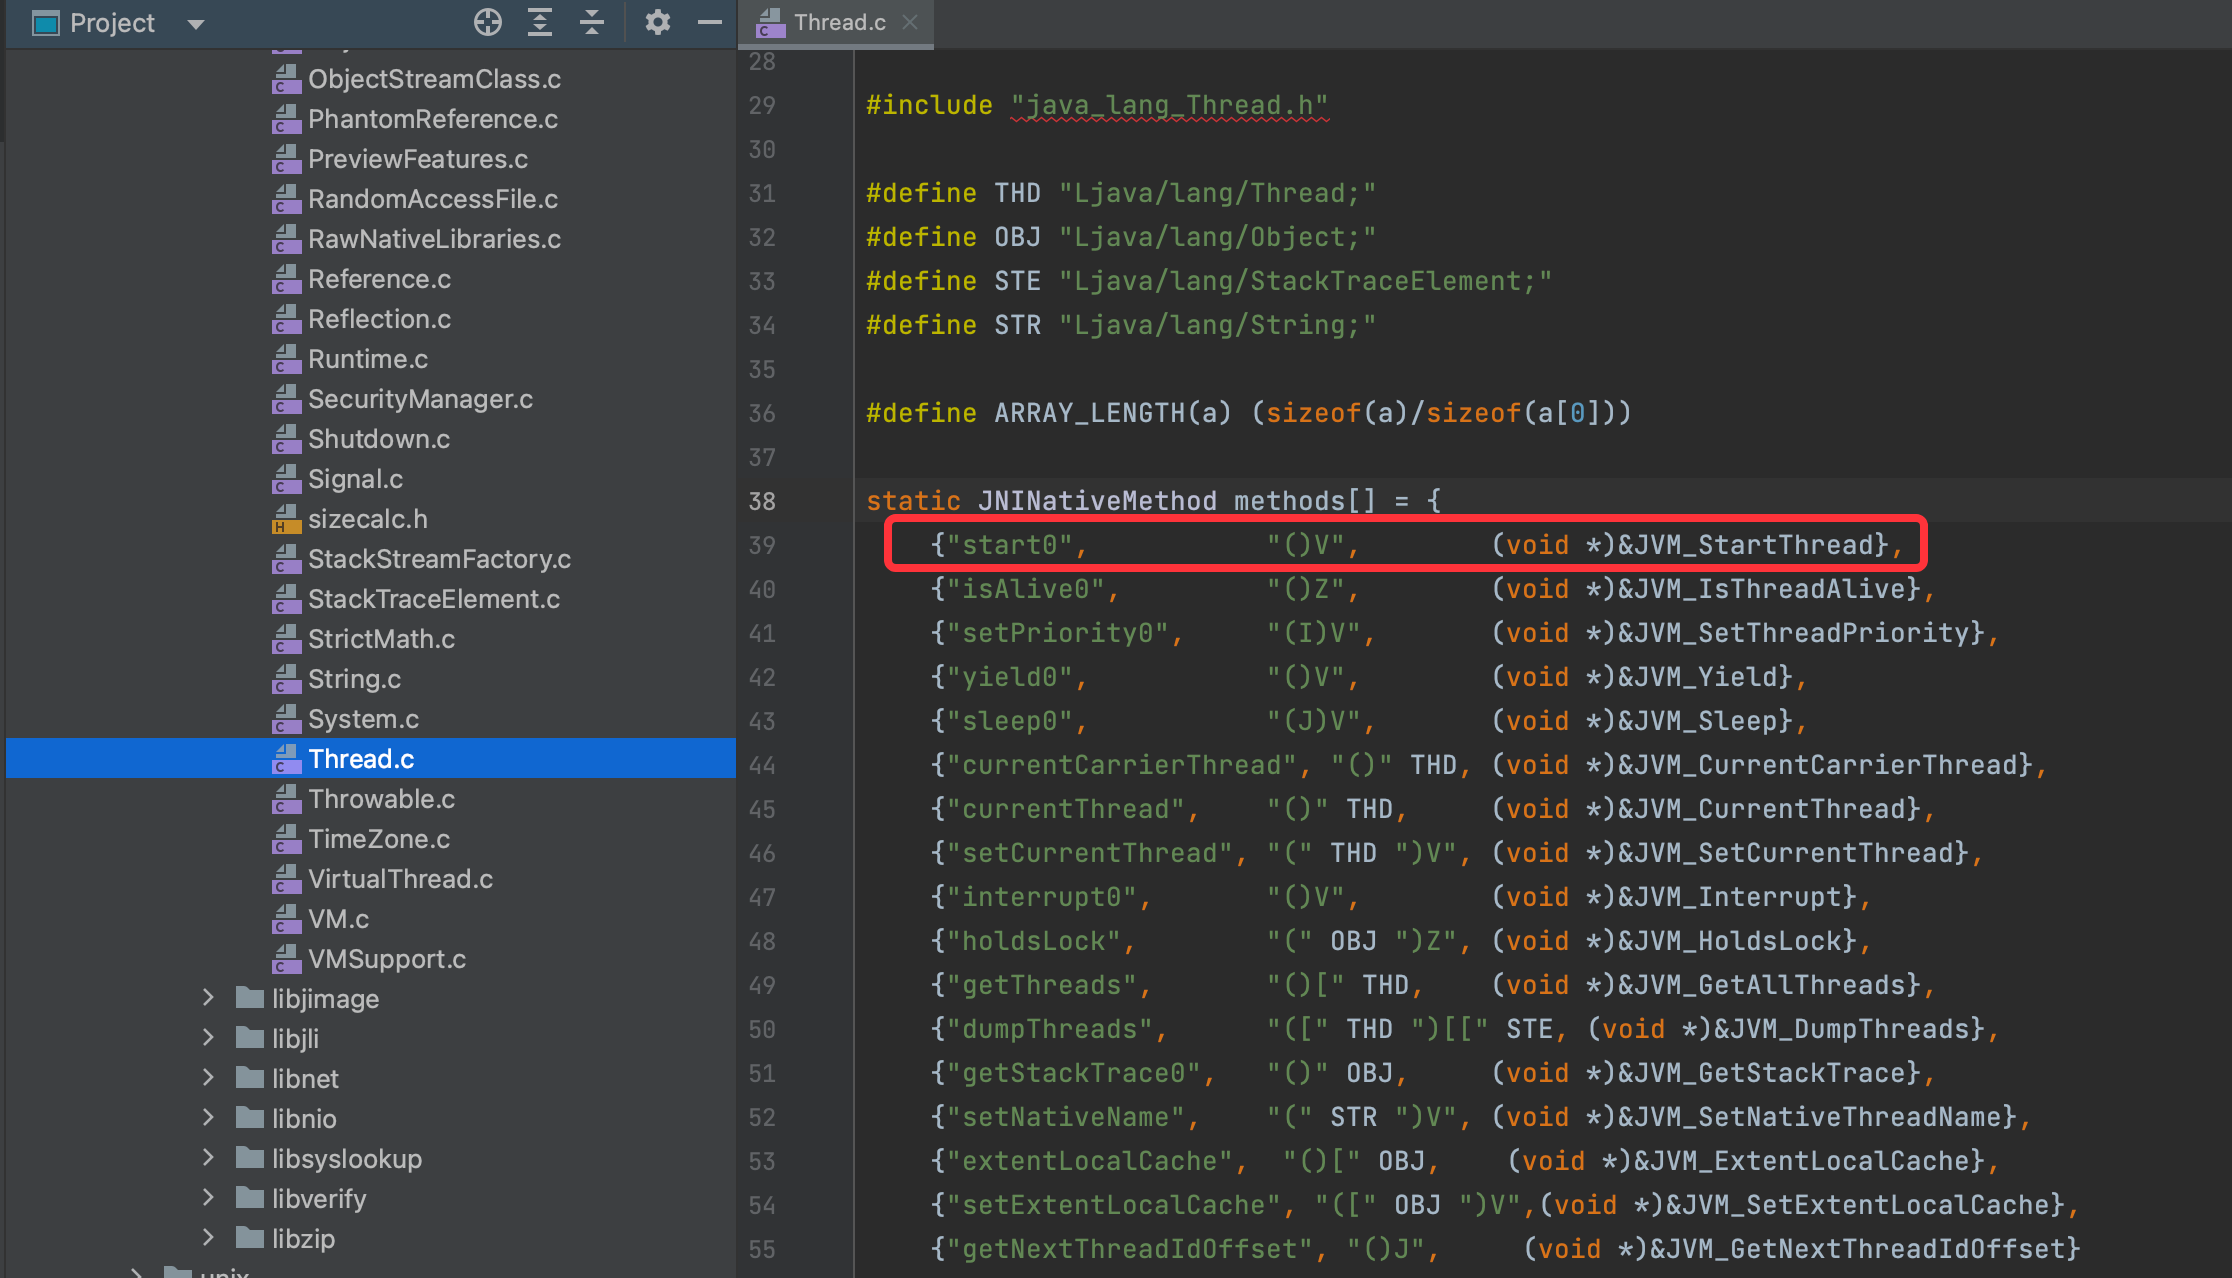
Task: Select TimeZone.c file
Action: pos(379,839)
